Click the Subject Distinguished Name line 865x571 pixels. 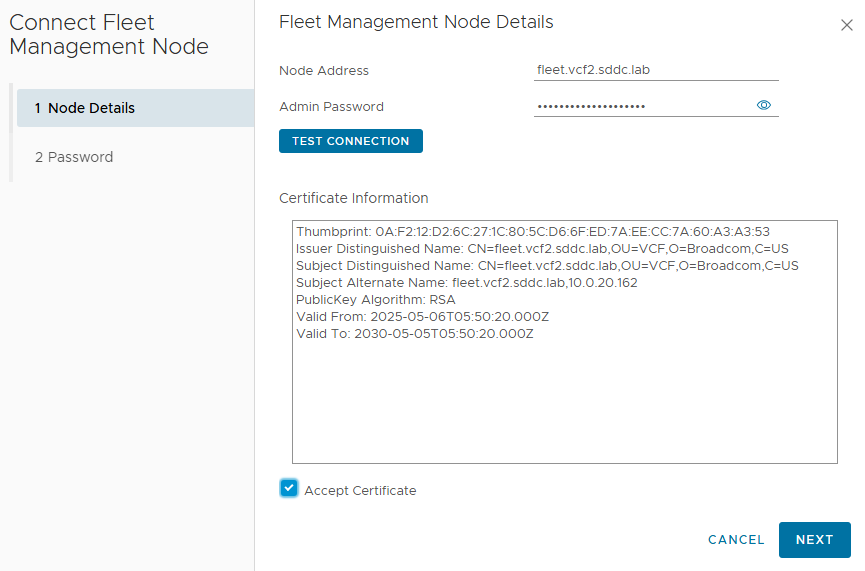pos(547,266)
